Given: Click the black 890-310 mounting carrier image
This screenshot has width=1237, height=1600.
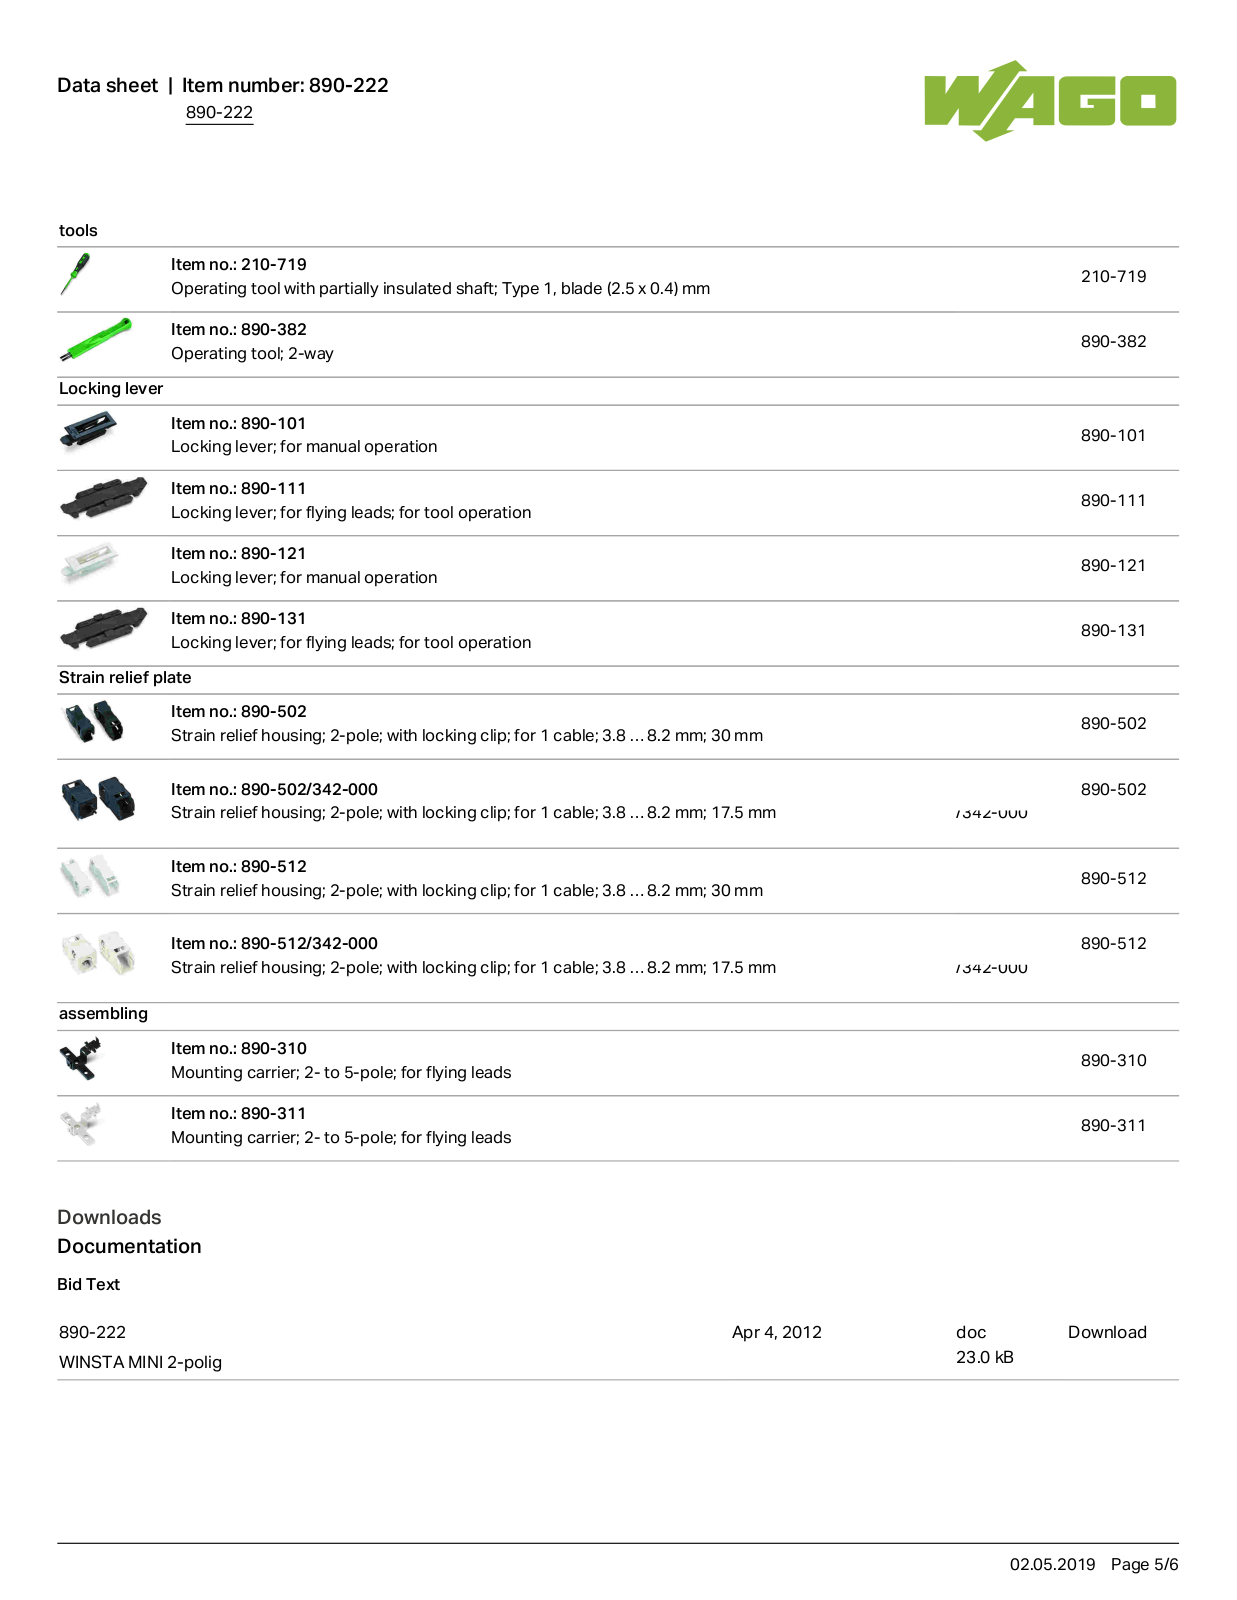Looking at the screenshot, I should [81, 1059].
